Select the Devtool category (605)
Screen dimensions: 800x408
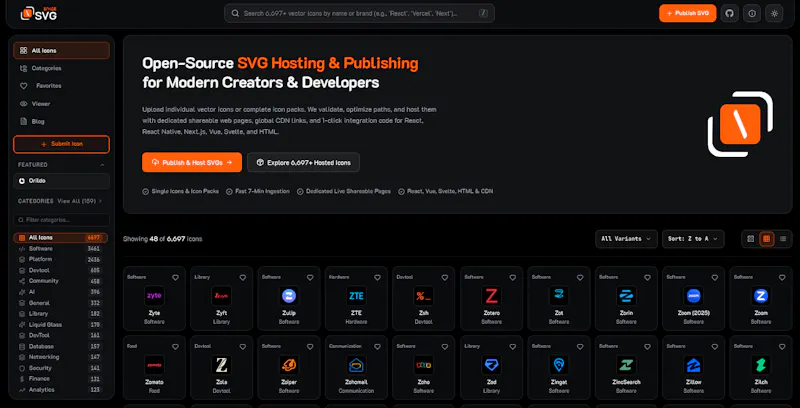tap(60, 270)
